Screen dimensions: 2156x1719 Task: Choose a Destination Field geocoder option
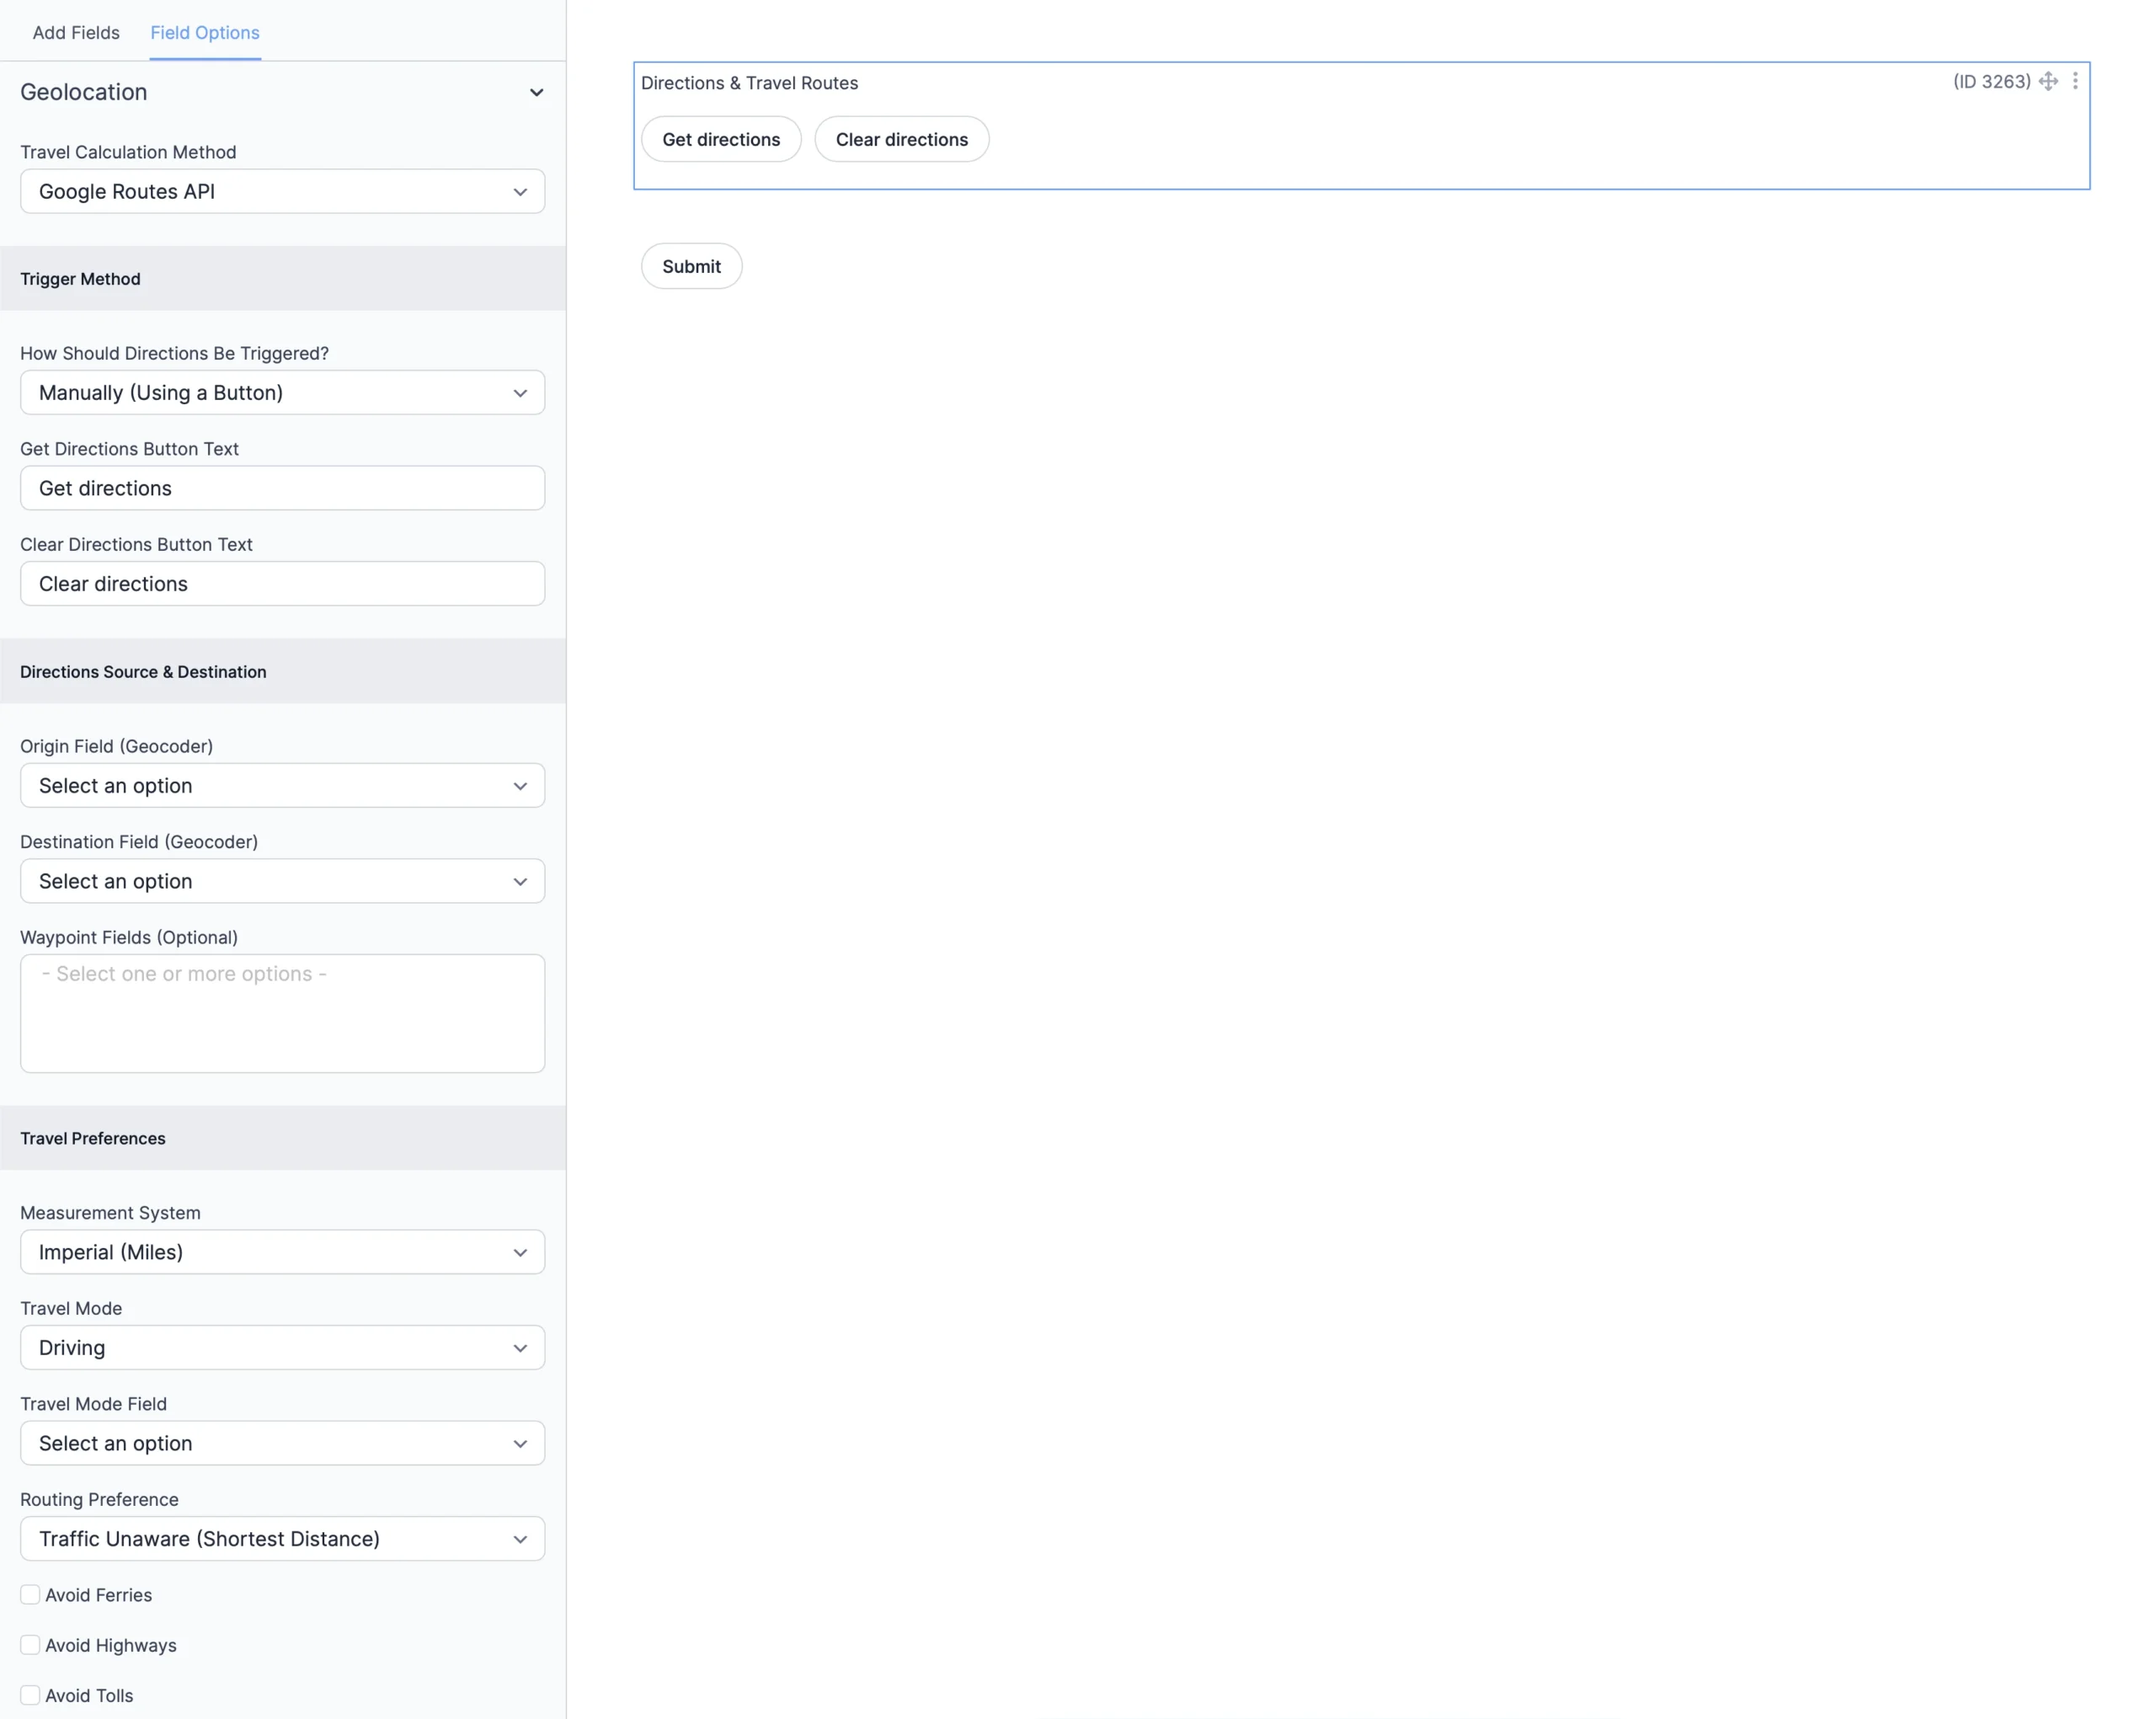[x=282, y=880]
